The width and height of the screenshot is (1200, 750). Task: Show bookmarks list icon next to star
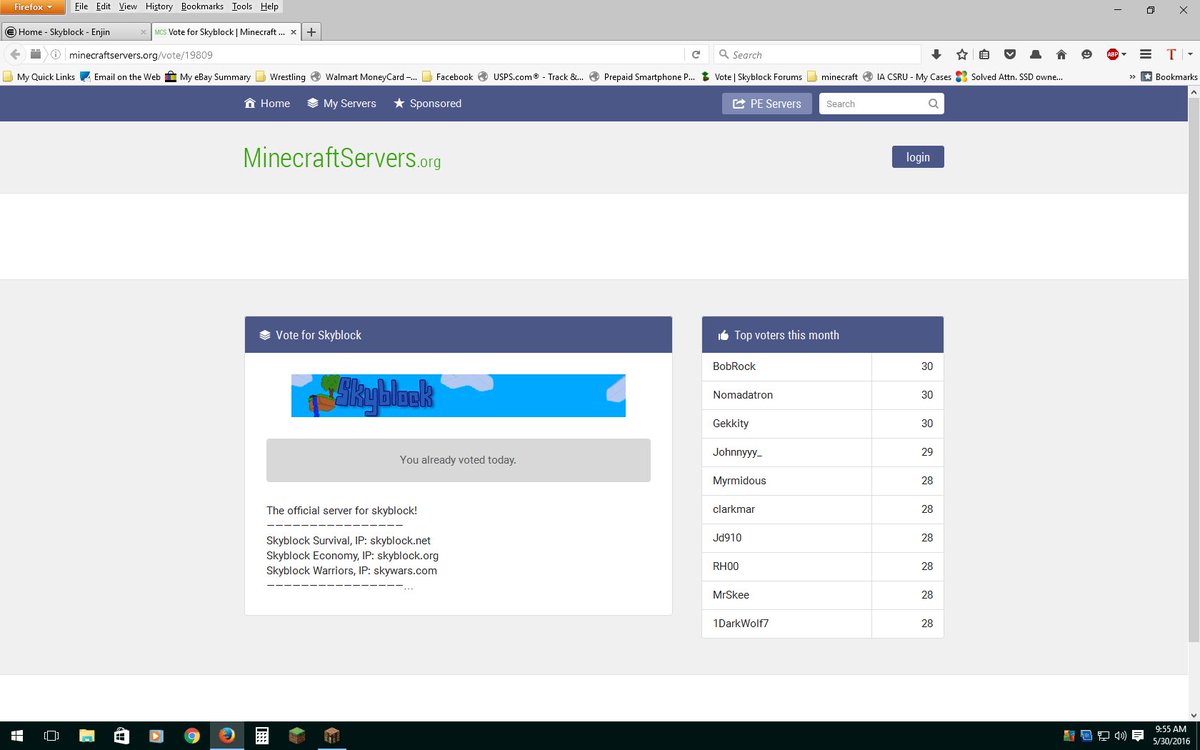985,54
